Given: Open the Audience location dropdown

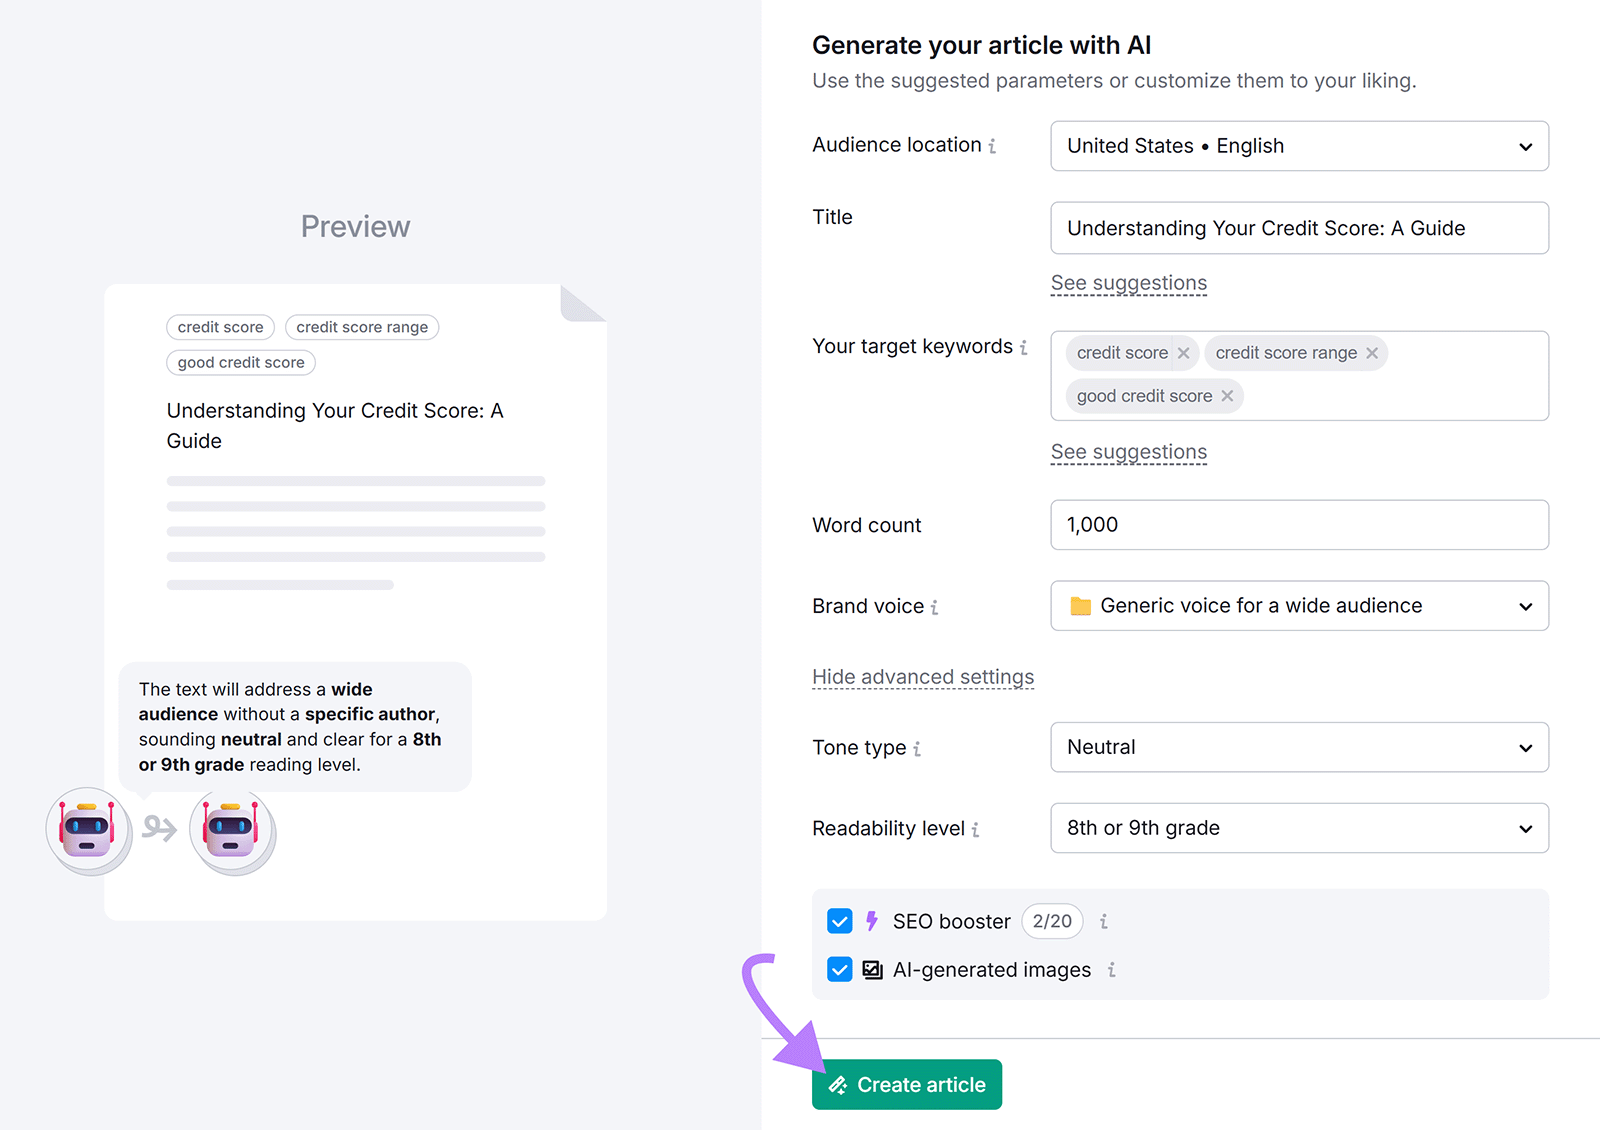Looking at the screenshot, I should [1298, 146].
